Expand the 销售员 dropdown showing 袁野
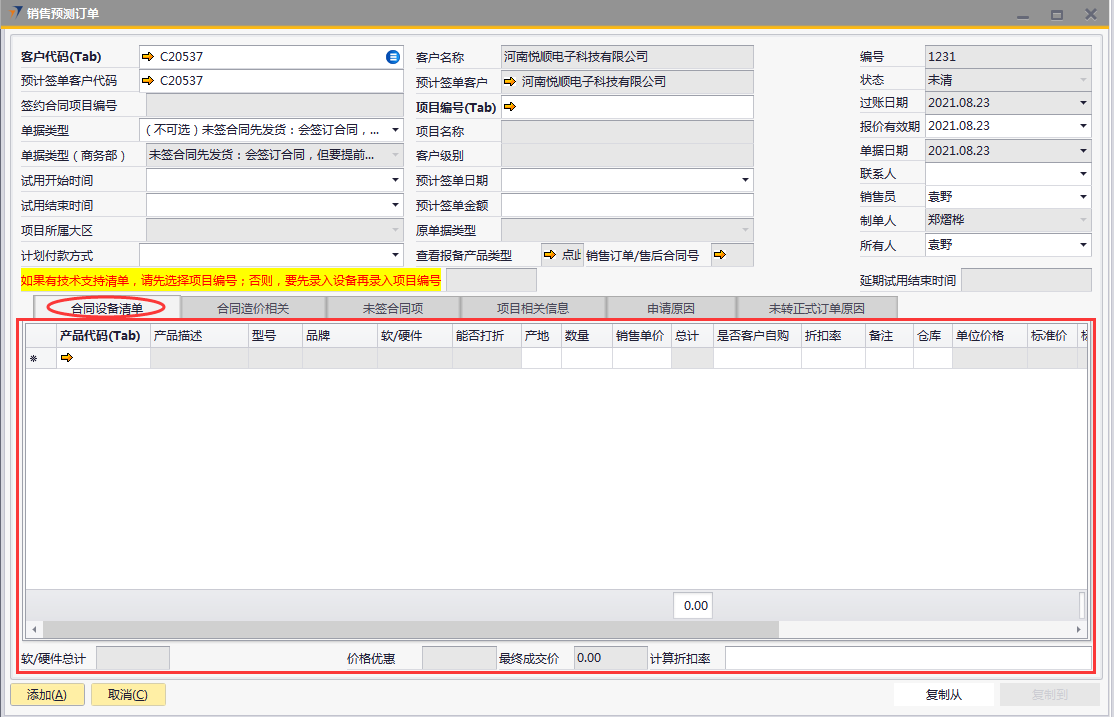Viewport: 1114px width, 717px height. [1083, 198]
